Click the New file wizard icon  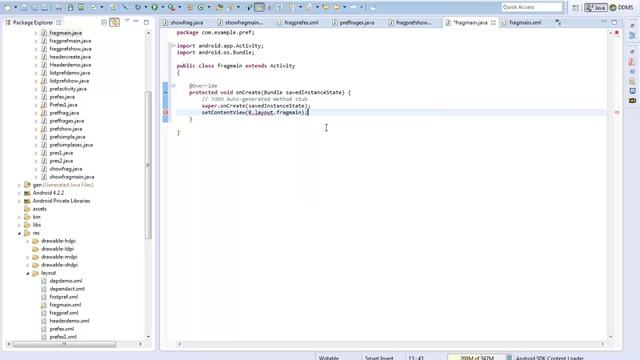coord(8,7)
